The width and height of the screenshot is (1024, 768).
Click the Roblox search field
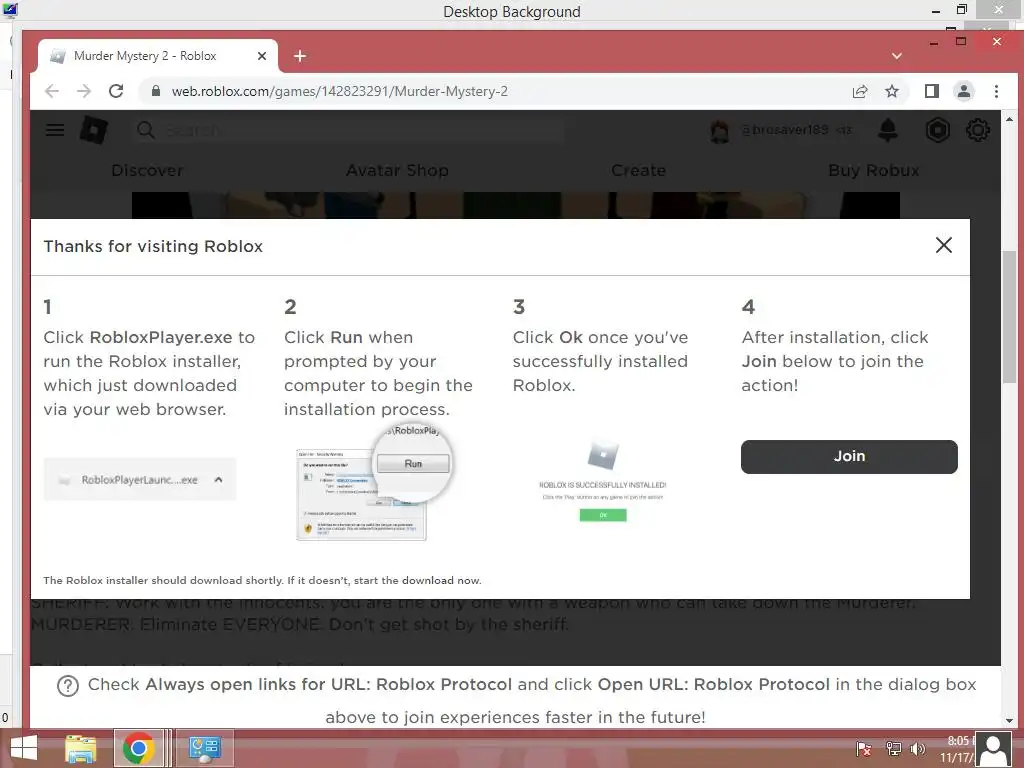pos(349,130)
